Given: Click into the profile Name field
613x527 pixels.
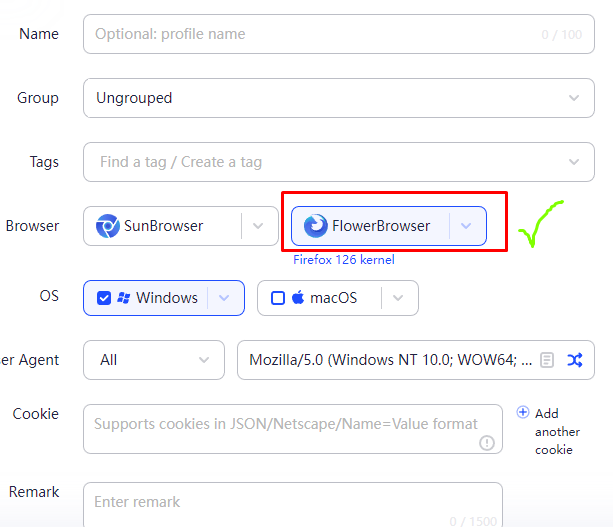Looking at the screenshot, I should click(x=310, y=34).
